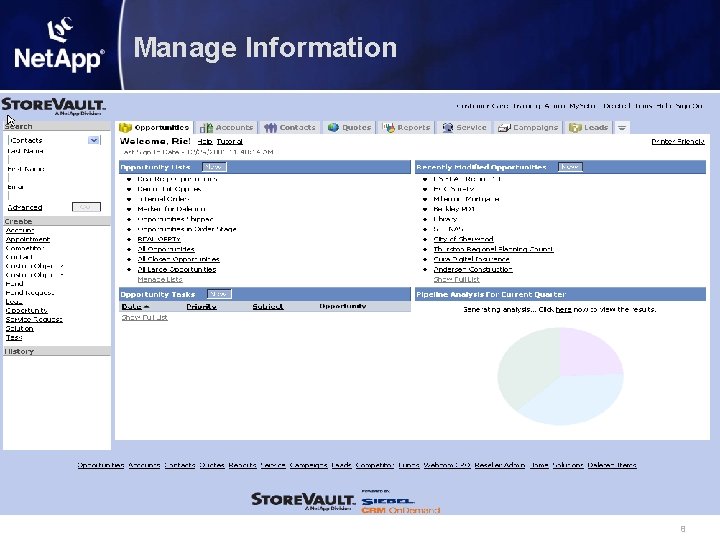Open the Tutorial link
This screenshot has width=720, height=540.
(x=230, y=142)
